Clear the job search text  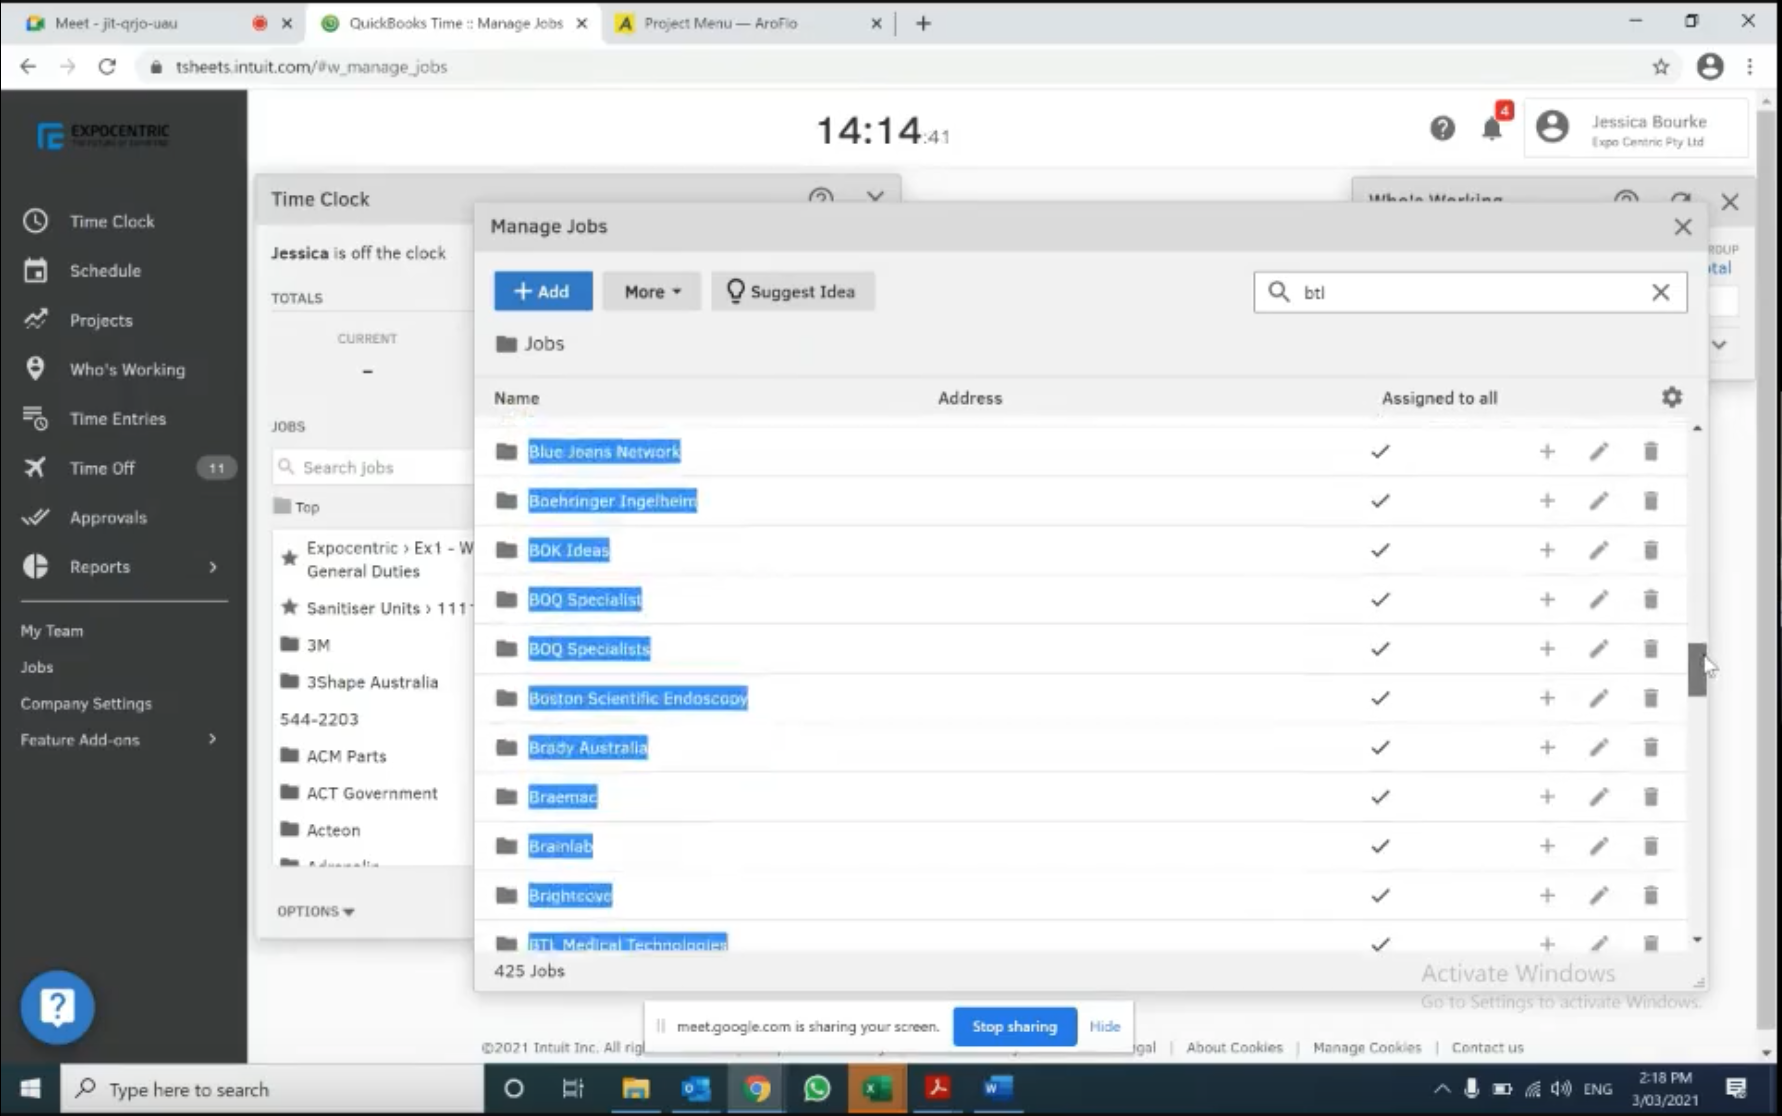(x=1660, y=292)
